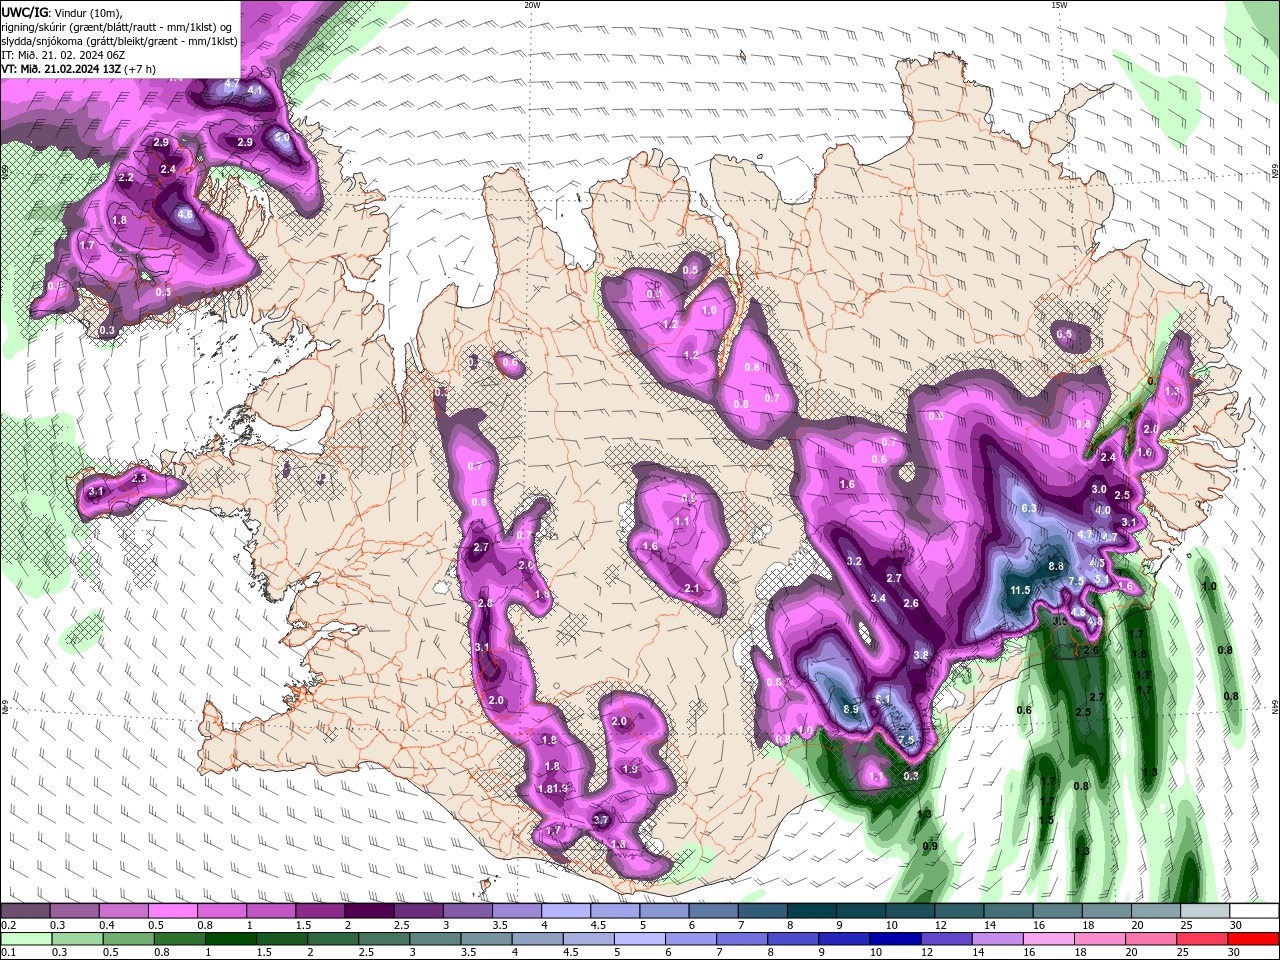Click the palest green first rain legend swatch
1280x960 pixels.
[x=25, y=938]
